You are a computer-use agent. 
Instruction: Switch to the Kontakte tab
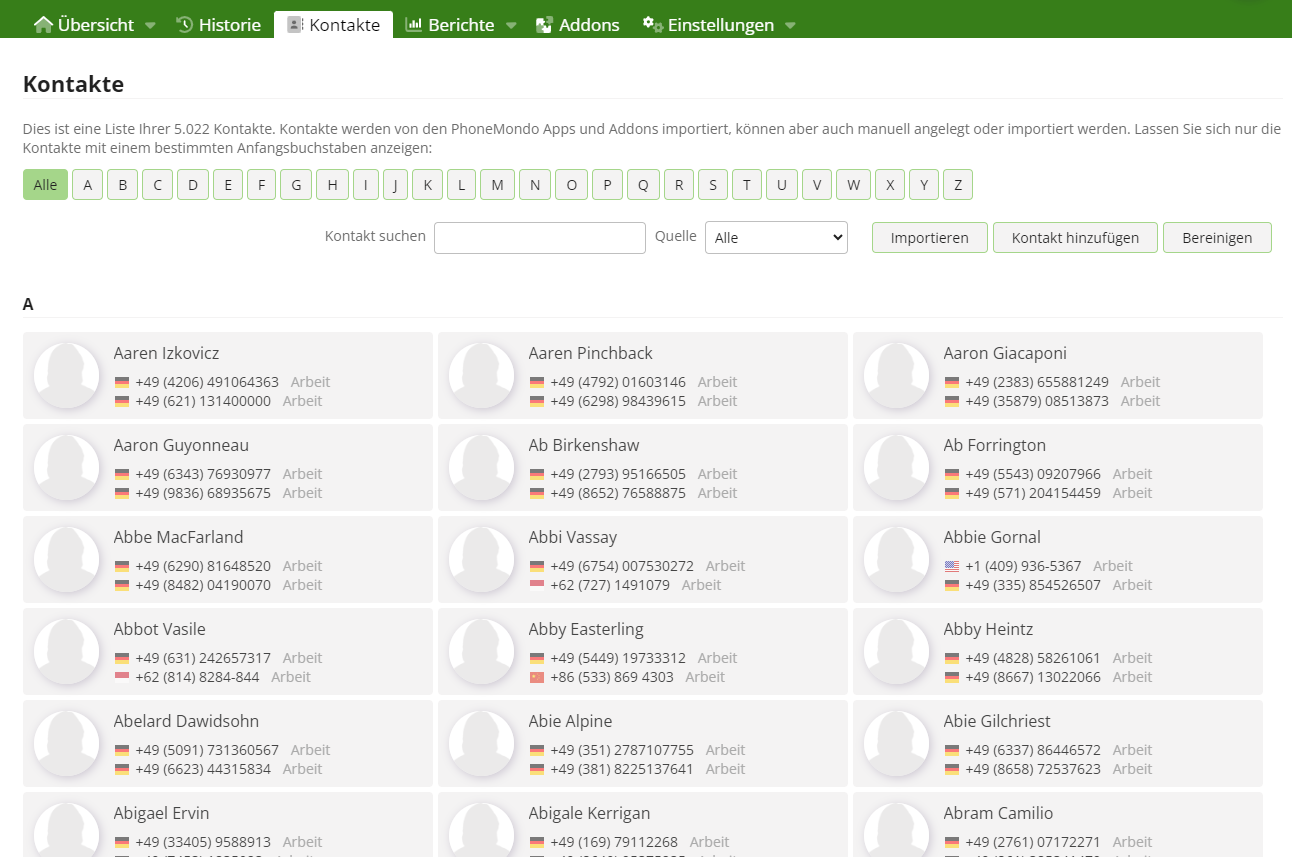[x=333, y=25]
